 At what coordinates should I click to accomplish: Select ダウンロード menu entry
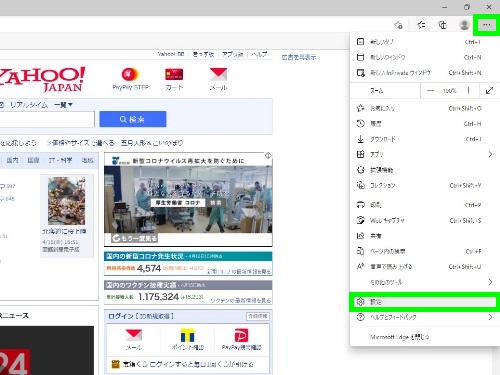pyautogui.click(x=424, y=139)
